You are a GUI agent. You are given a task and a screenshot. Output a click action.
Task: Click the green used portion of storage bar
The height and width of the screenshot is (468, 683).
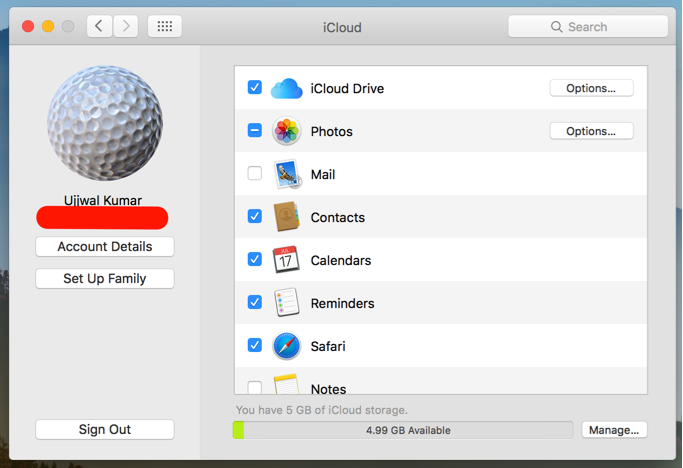pos(238,430)
